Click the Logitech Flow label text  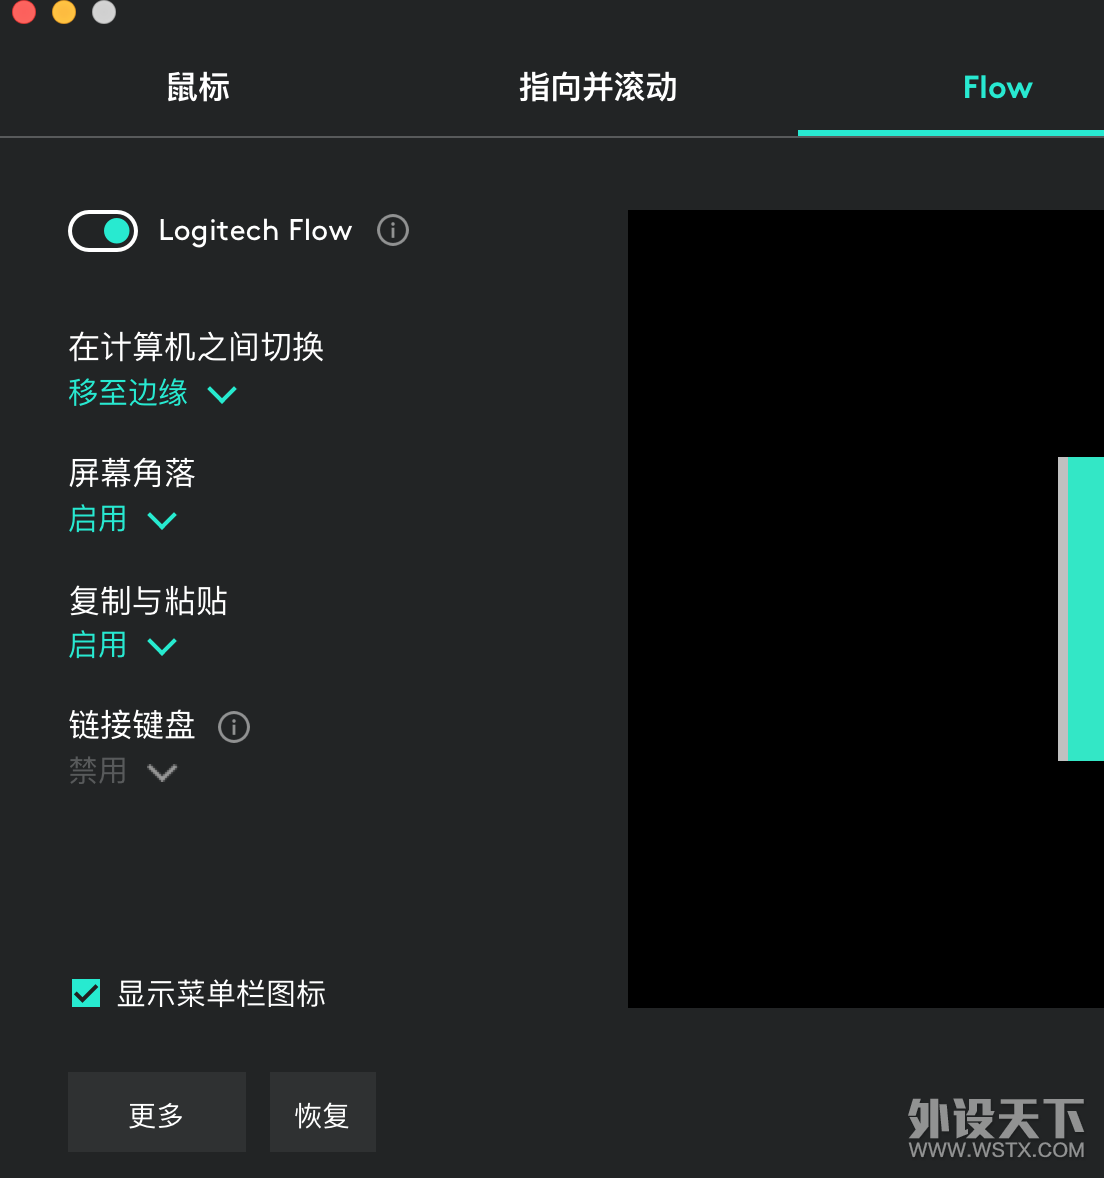(x=255, y=231)
